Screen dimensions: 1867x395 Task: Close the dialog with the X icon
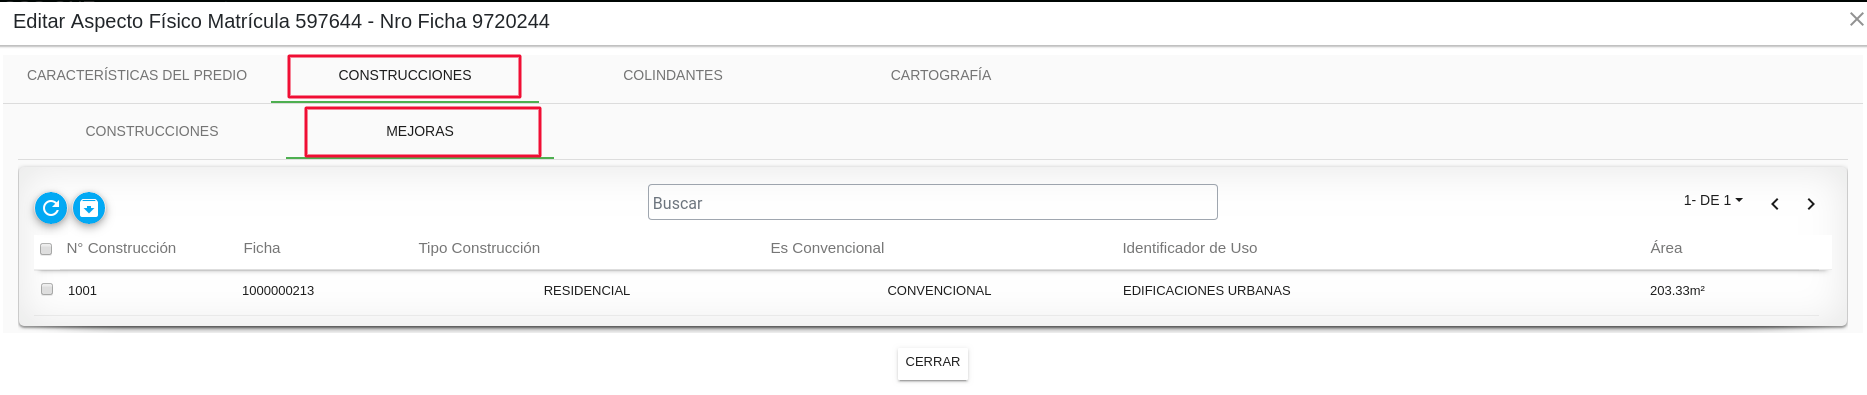click(x=1856, y=19)
